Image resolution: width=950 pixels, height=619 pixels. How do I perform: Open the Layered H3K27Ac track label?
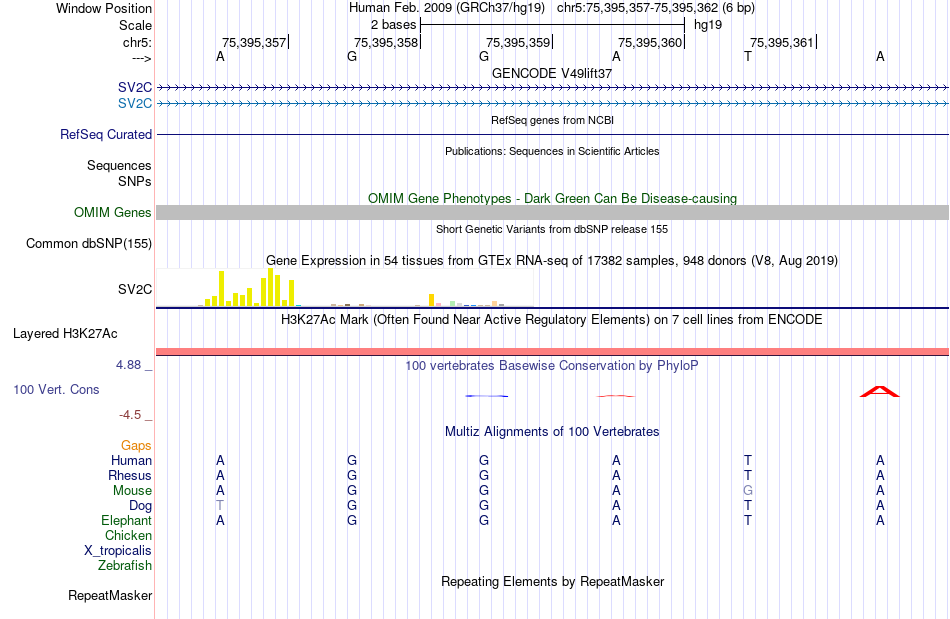[x=65, y=334]
